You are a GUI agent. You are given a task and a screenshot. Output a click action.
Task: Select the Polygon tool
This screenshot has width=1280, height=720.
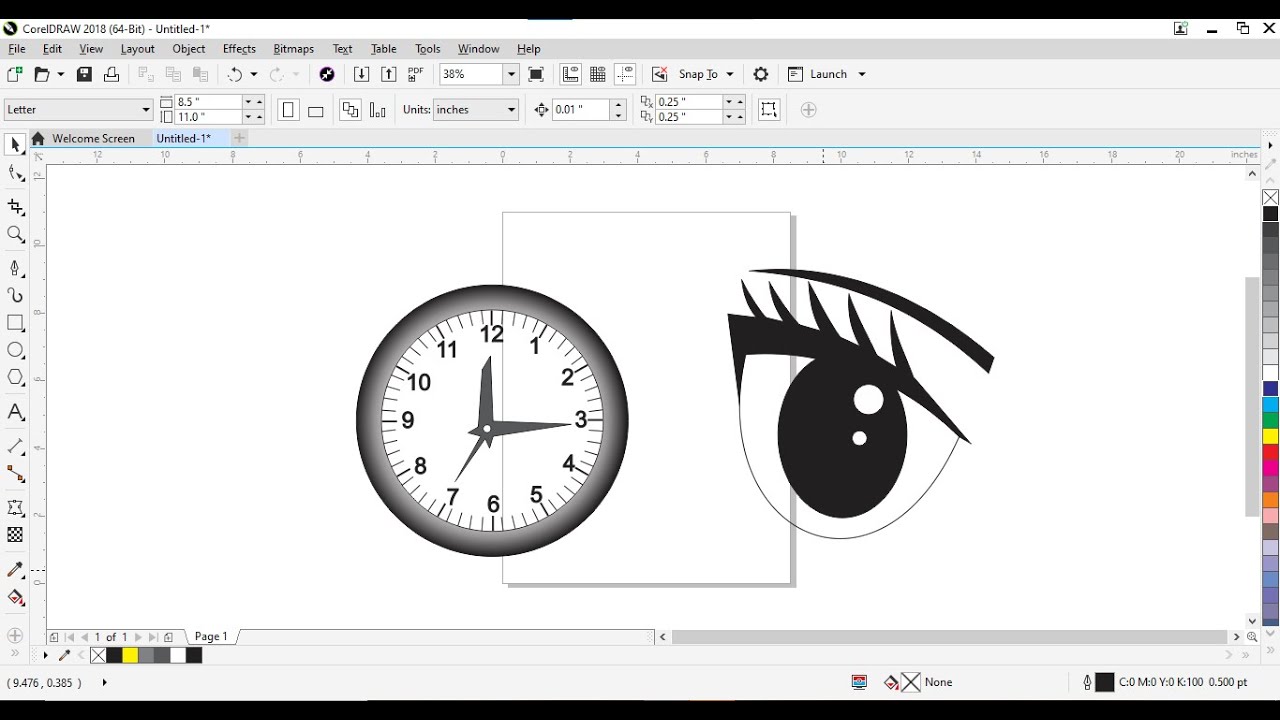[x=15, y=378]
